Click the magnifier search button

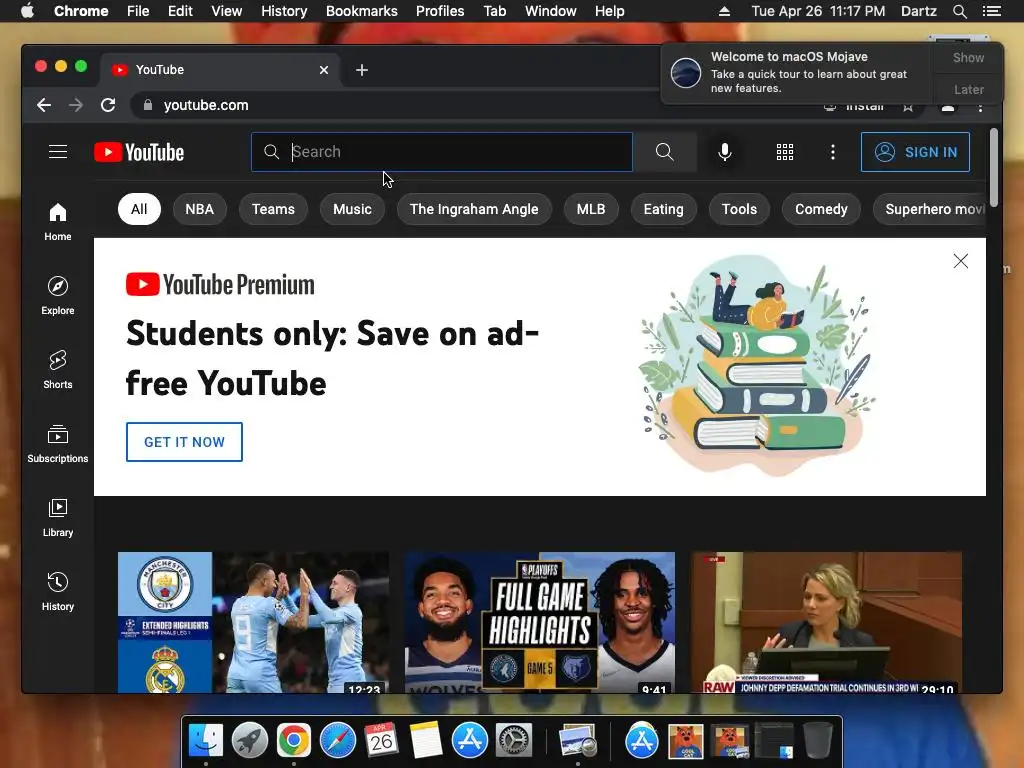click(664, 152)
